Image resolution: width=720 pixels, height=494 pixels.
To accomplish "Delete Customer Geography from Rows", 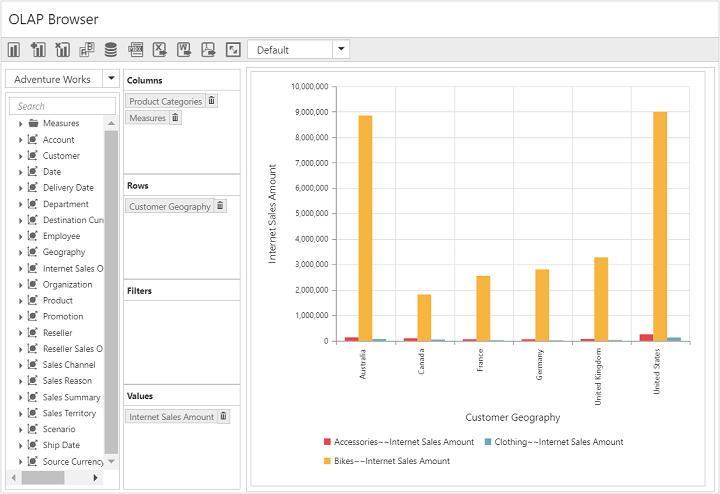I will point(220,206).
